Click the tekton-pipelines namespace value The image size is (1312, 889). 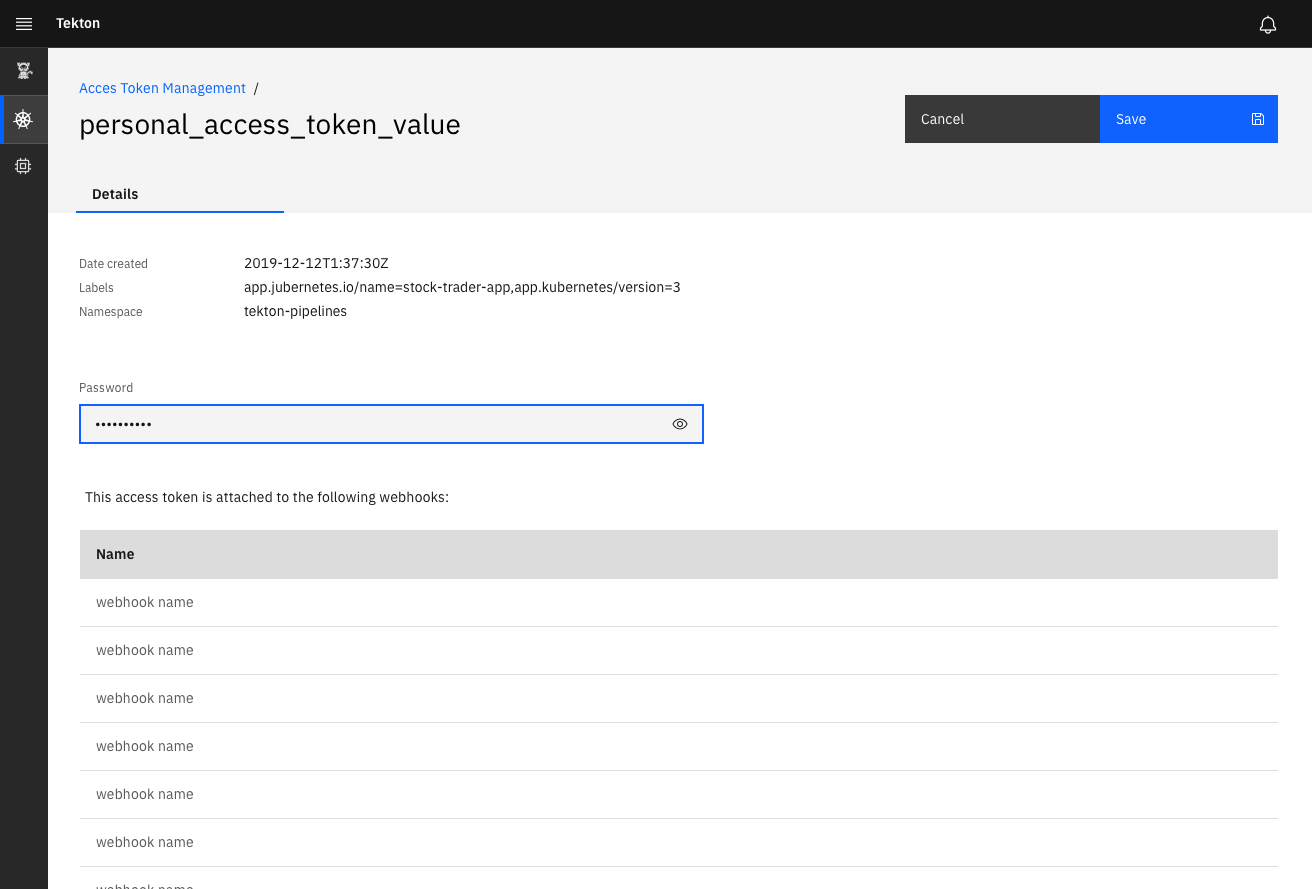pyautogui.click(x=295, y=311)
